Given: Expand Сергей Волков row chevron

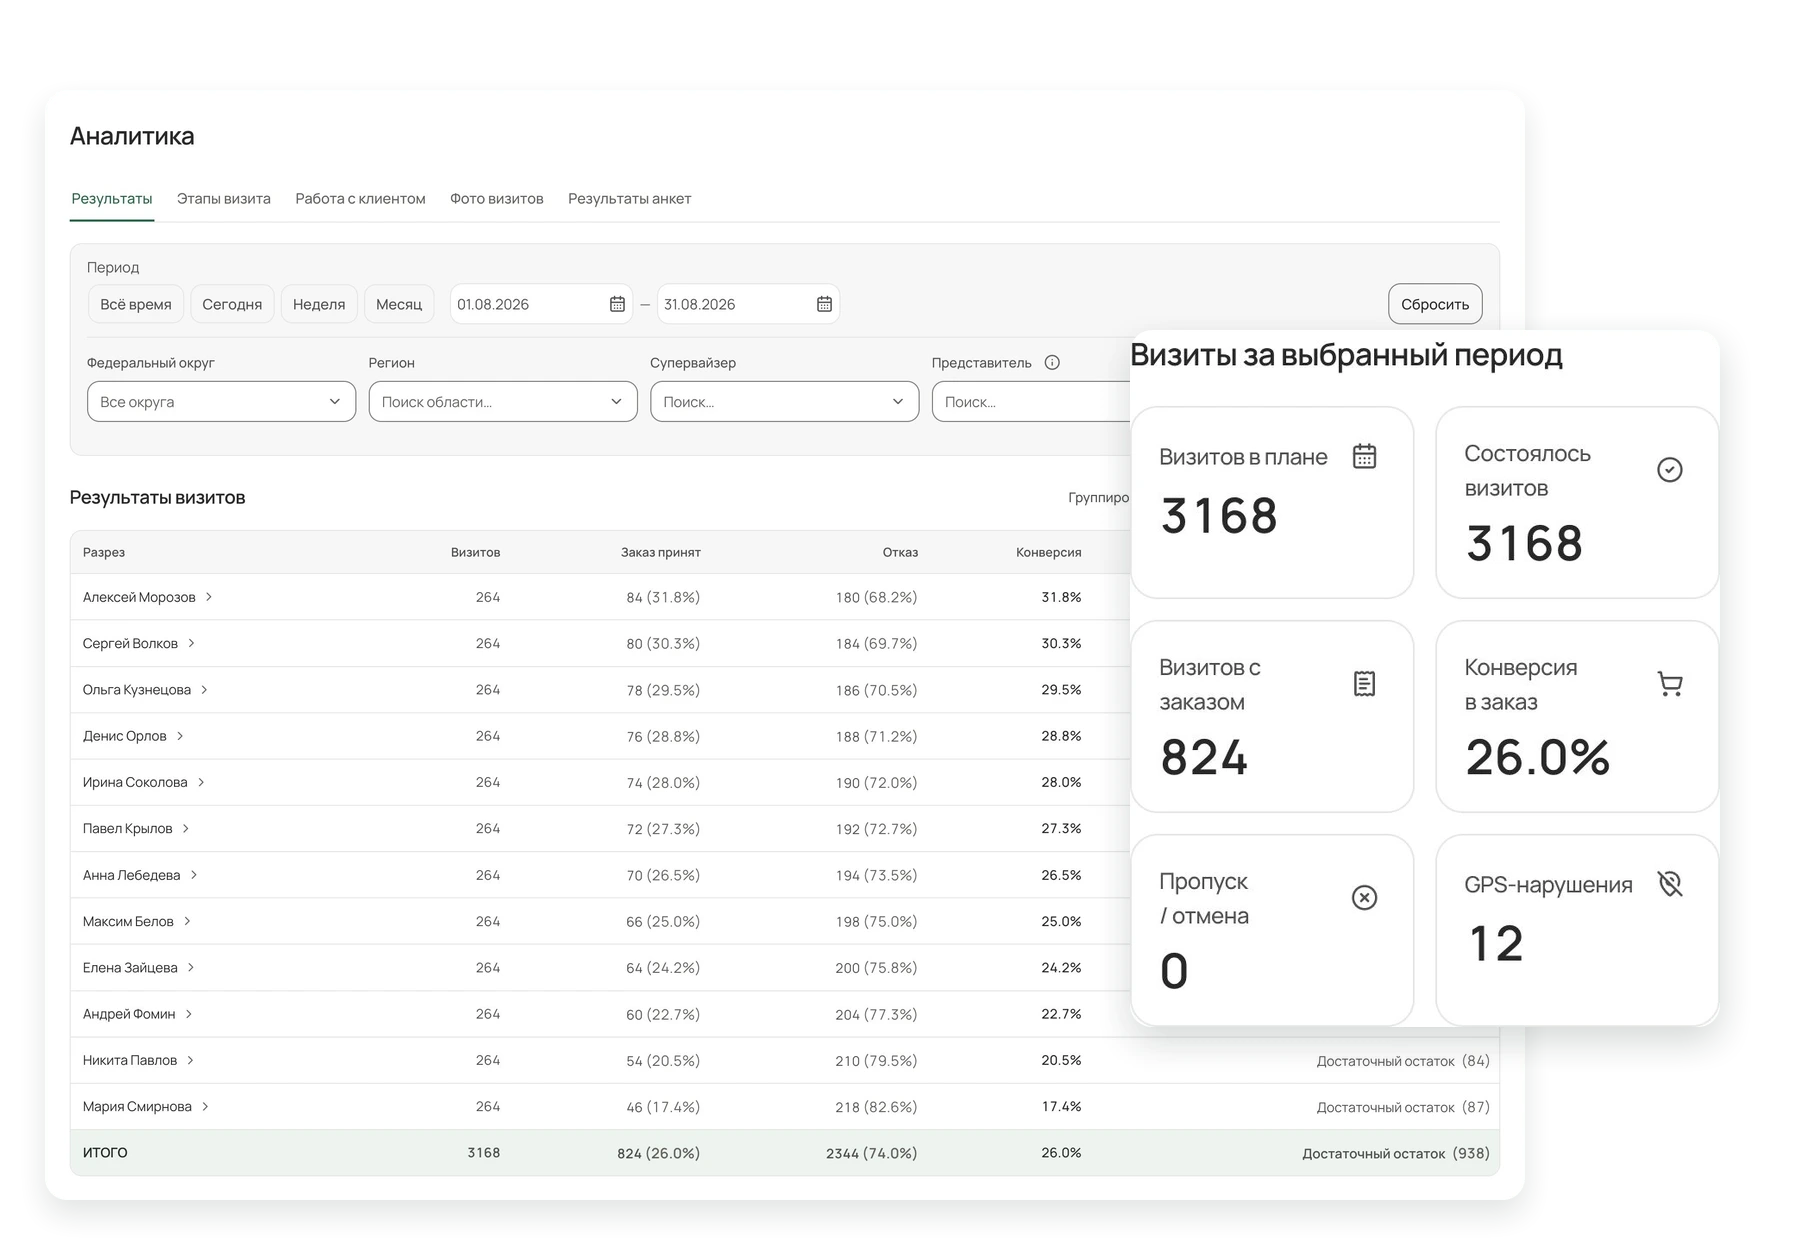Looking at the screenshot, I should pyautogui.click(x=191, y=643).
